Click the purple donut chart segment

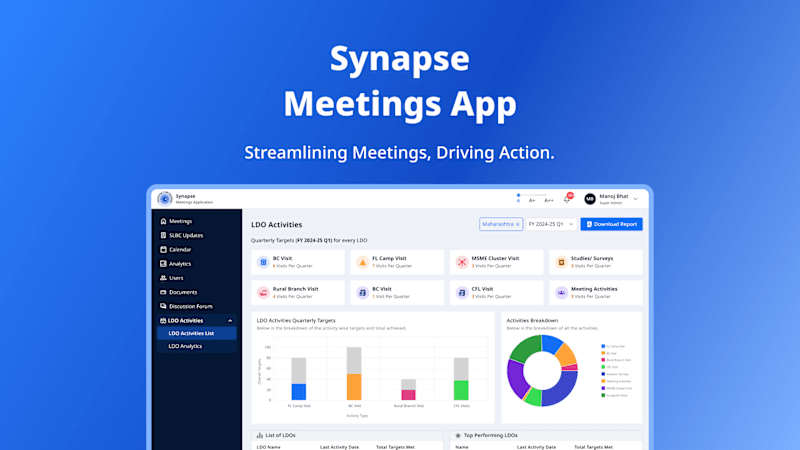tap(516, 379)
